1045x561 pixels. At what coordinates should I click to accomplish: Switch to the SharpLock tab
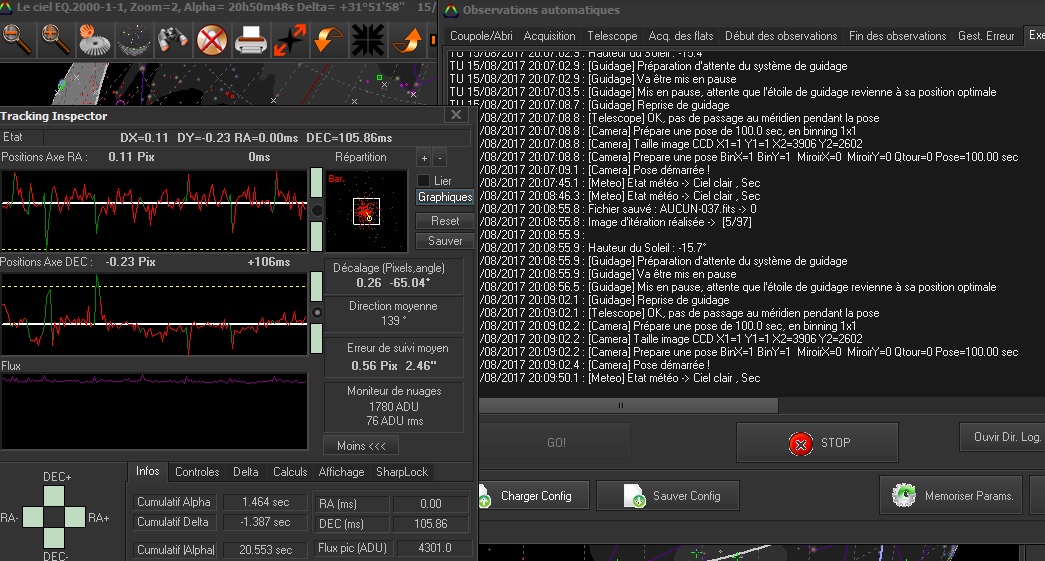(x=401, y=472)
